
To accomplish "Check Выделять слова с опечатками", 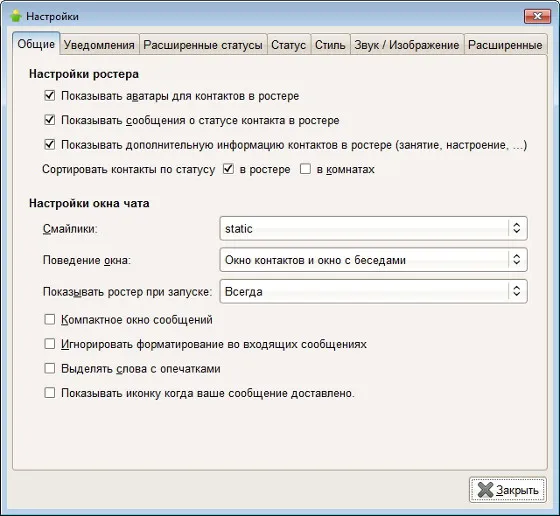I will [50, 368].
